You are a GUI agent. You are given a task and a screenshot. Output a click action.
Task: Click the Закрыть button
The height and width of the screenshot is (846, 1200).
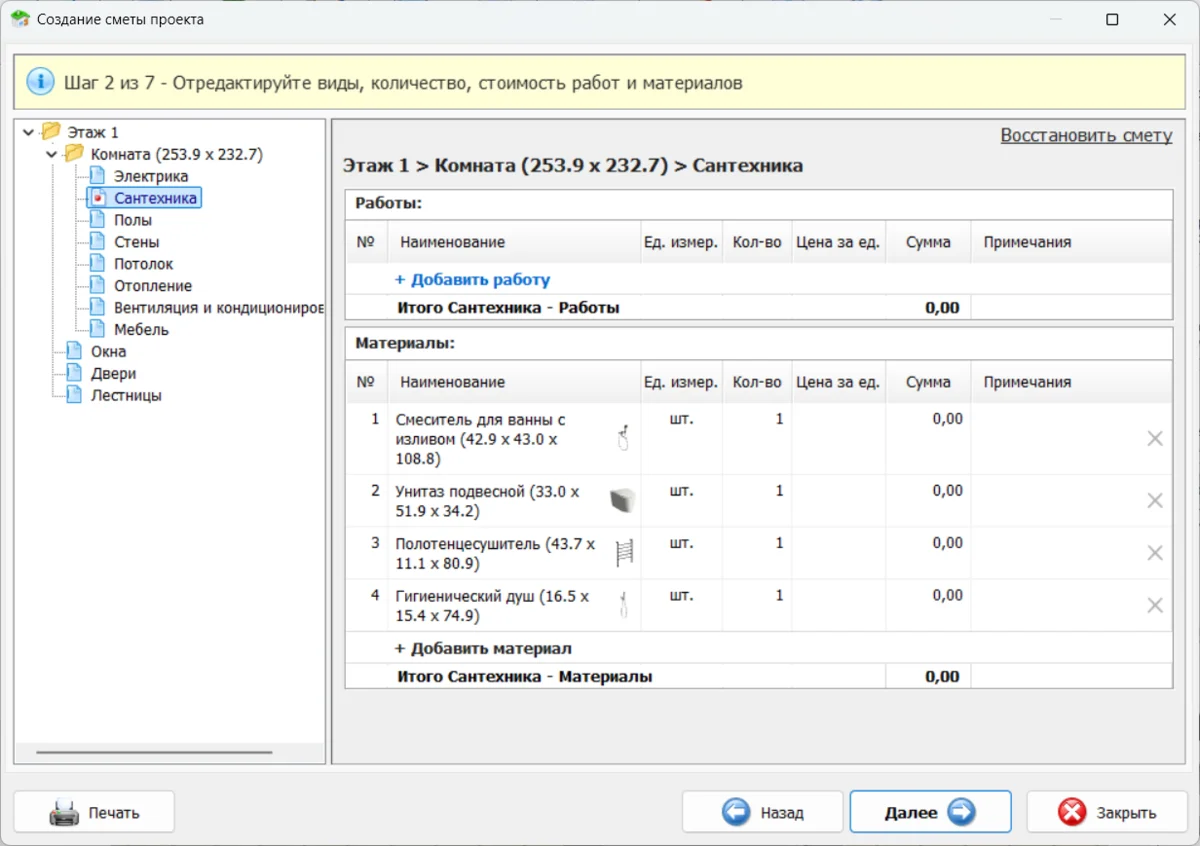pyautogui.click(x=1106, y=812)
